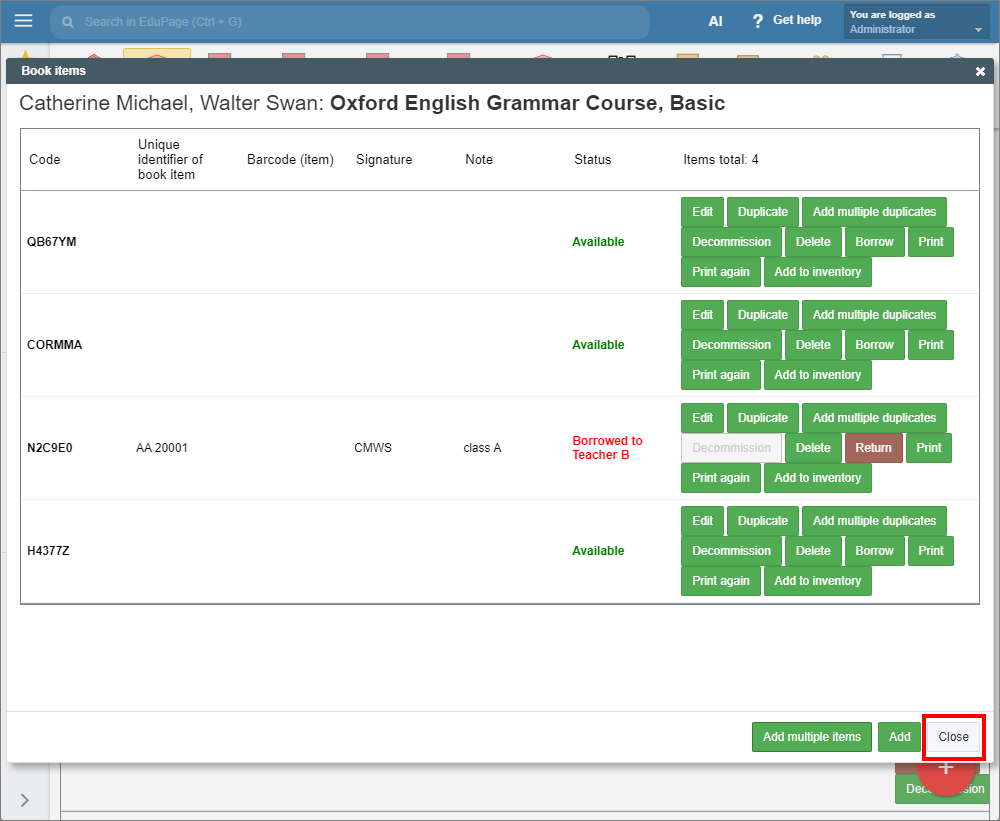
Task: Click the search magnifier icon
Action: [x=67, y=21]
